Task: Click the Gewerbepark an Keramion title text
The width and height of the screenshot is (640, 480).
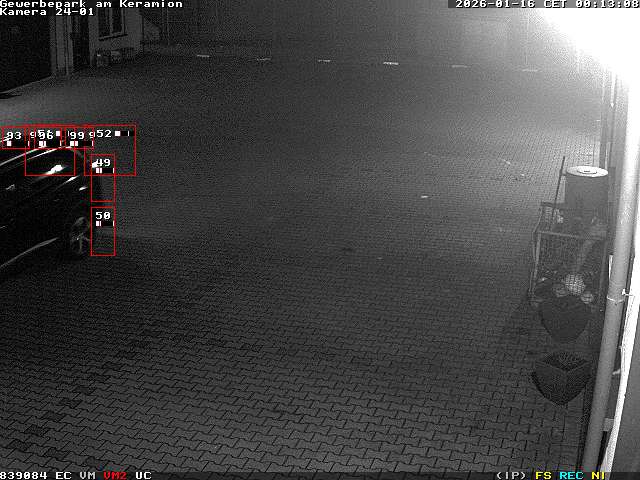Action: [91, 4]
